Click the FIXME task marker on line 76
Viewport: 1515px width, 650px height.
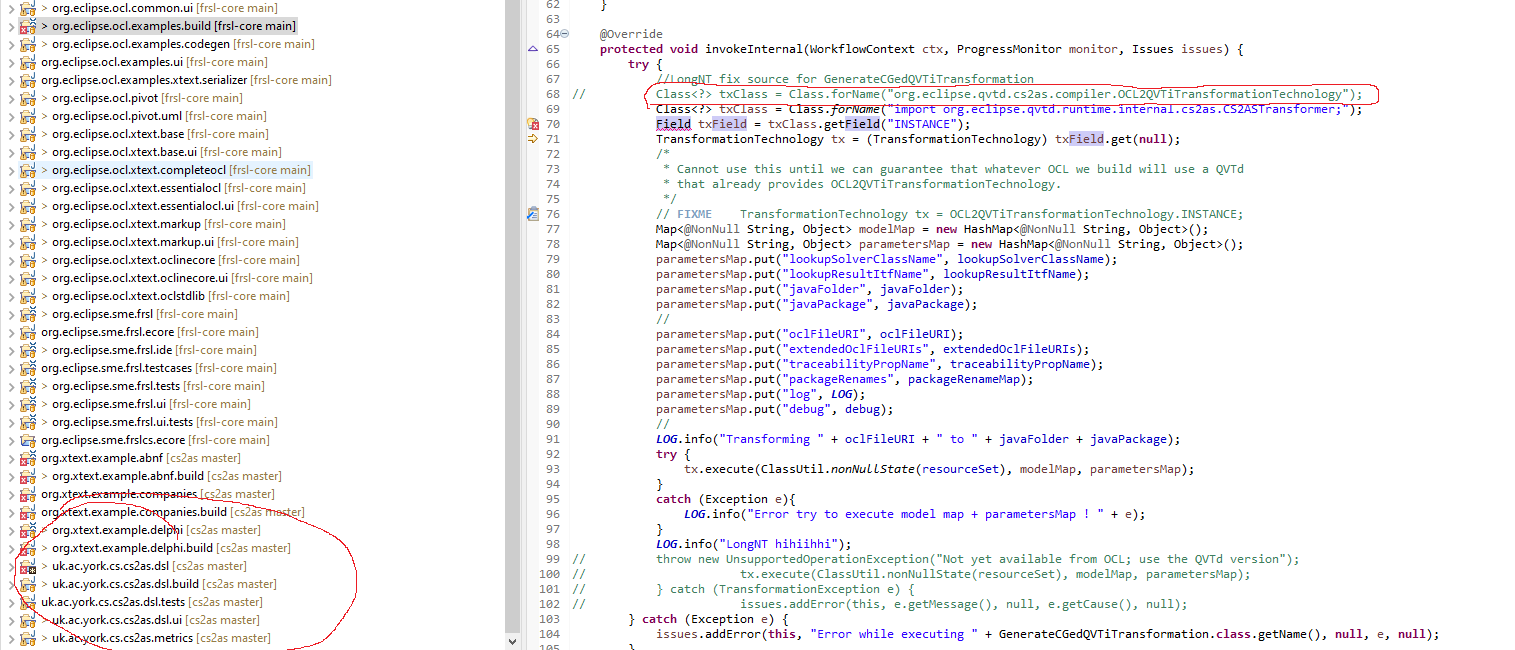coord(533,214)
